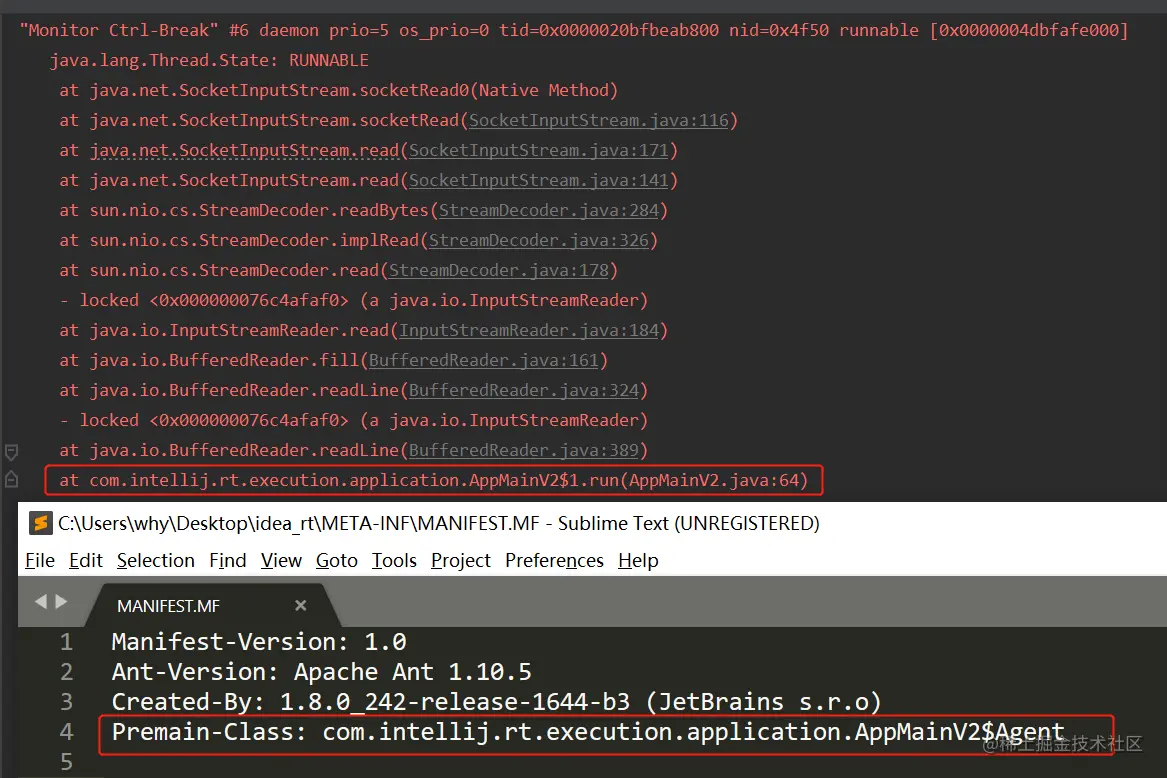
Task: Open the Tools menu
Action: coord(394,561)
